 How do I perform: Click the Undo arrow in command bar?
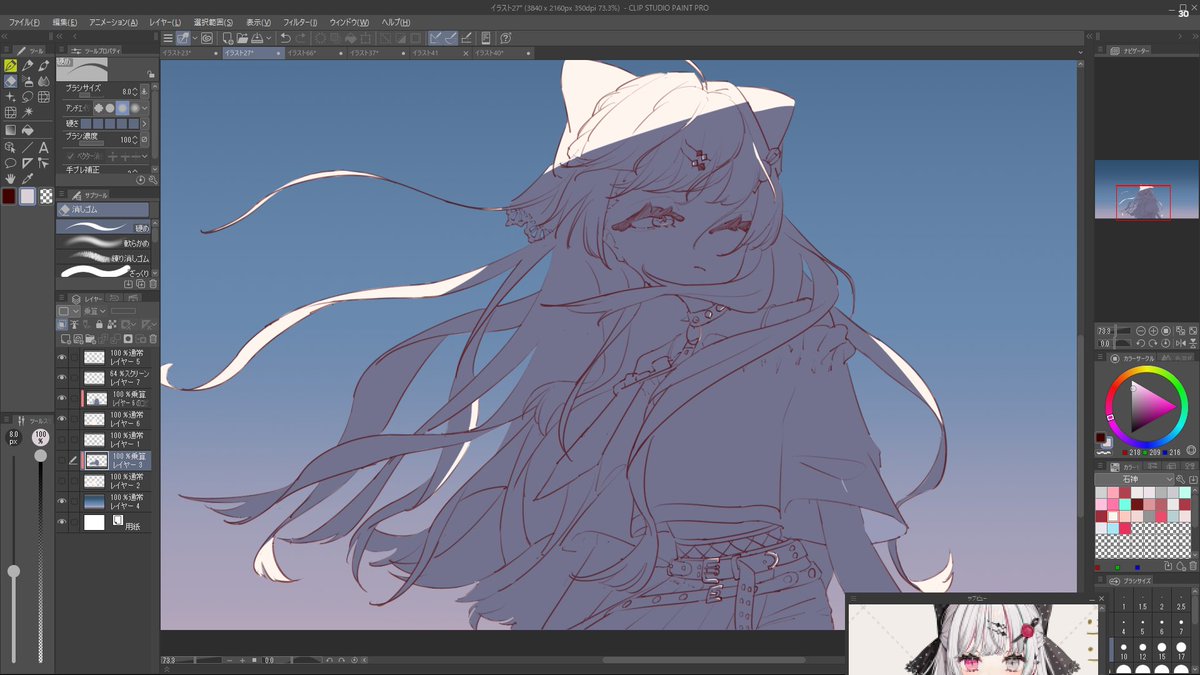[x=285, y=38]
